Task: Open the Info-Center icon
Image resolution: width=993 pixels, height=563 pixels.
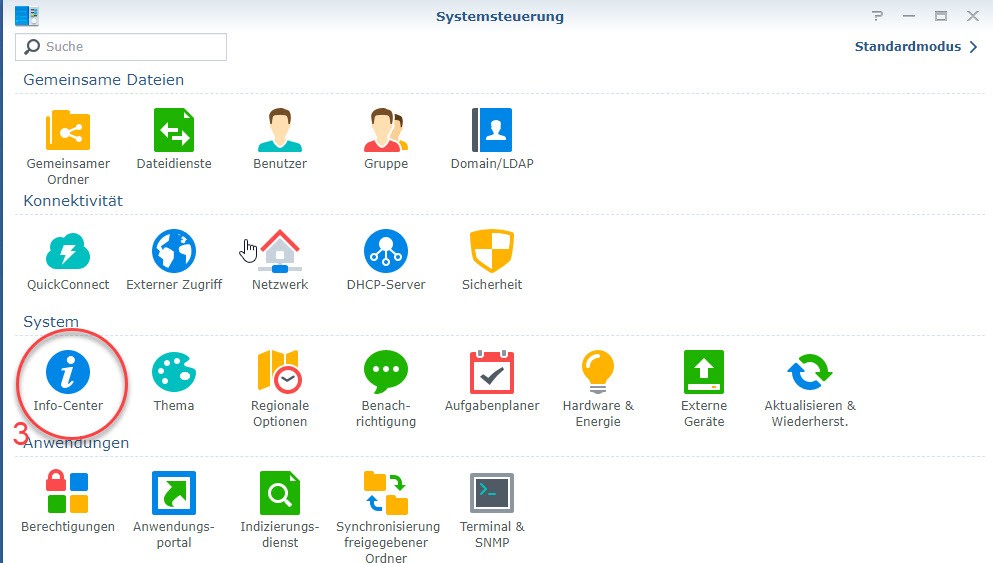Action: tap(68, 373)
